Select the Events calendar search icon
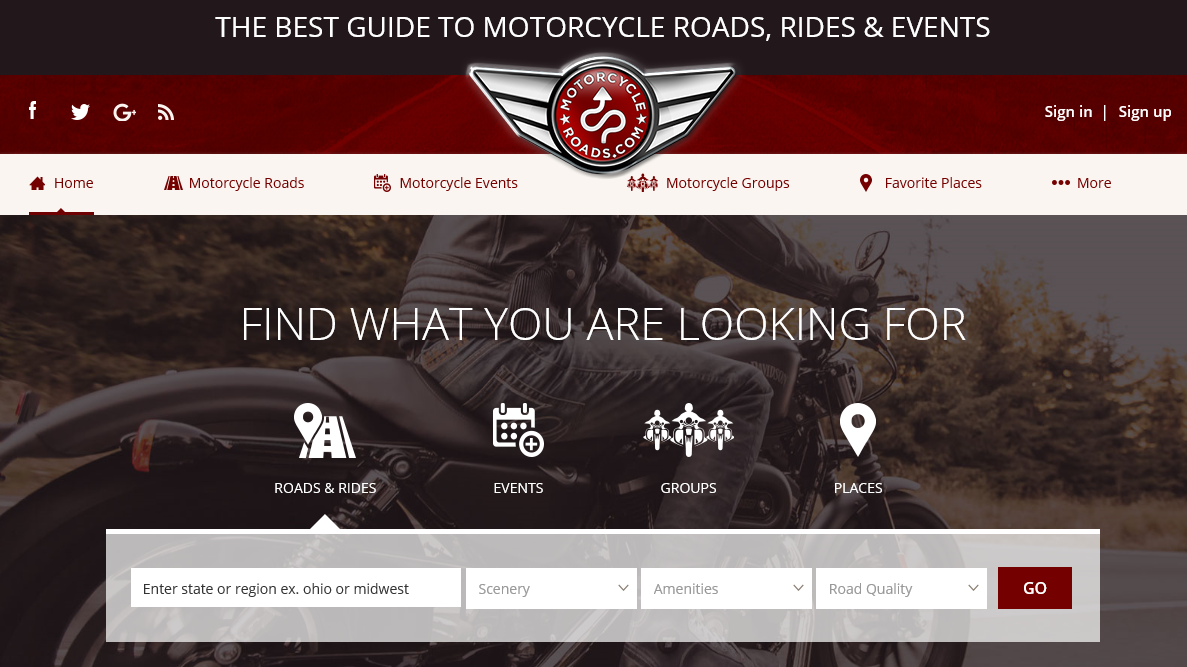This screenshot has width=1187, height=667. (x=518, y=430)
